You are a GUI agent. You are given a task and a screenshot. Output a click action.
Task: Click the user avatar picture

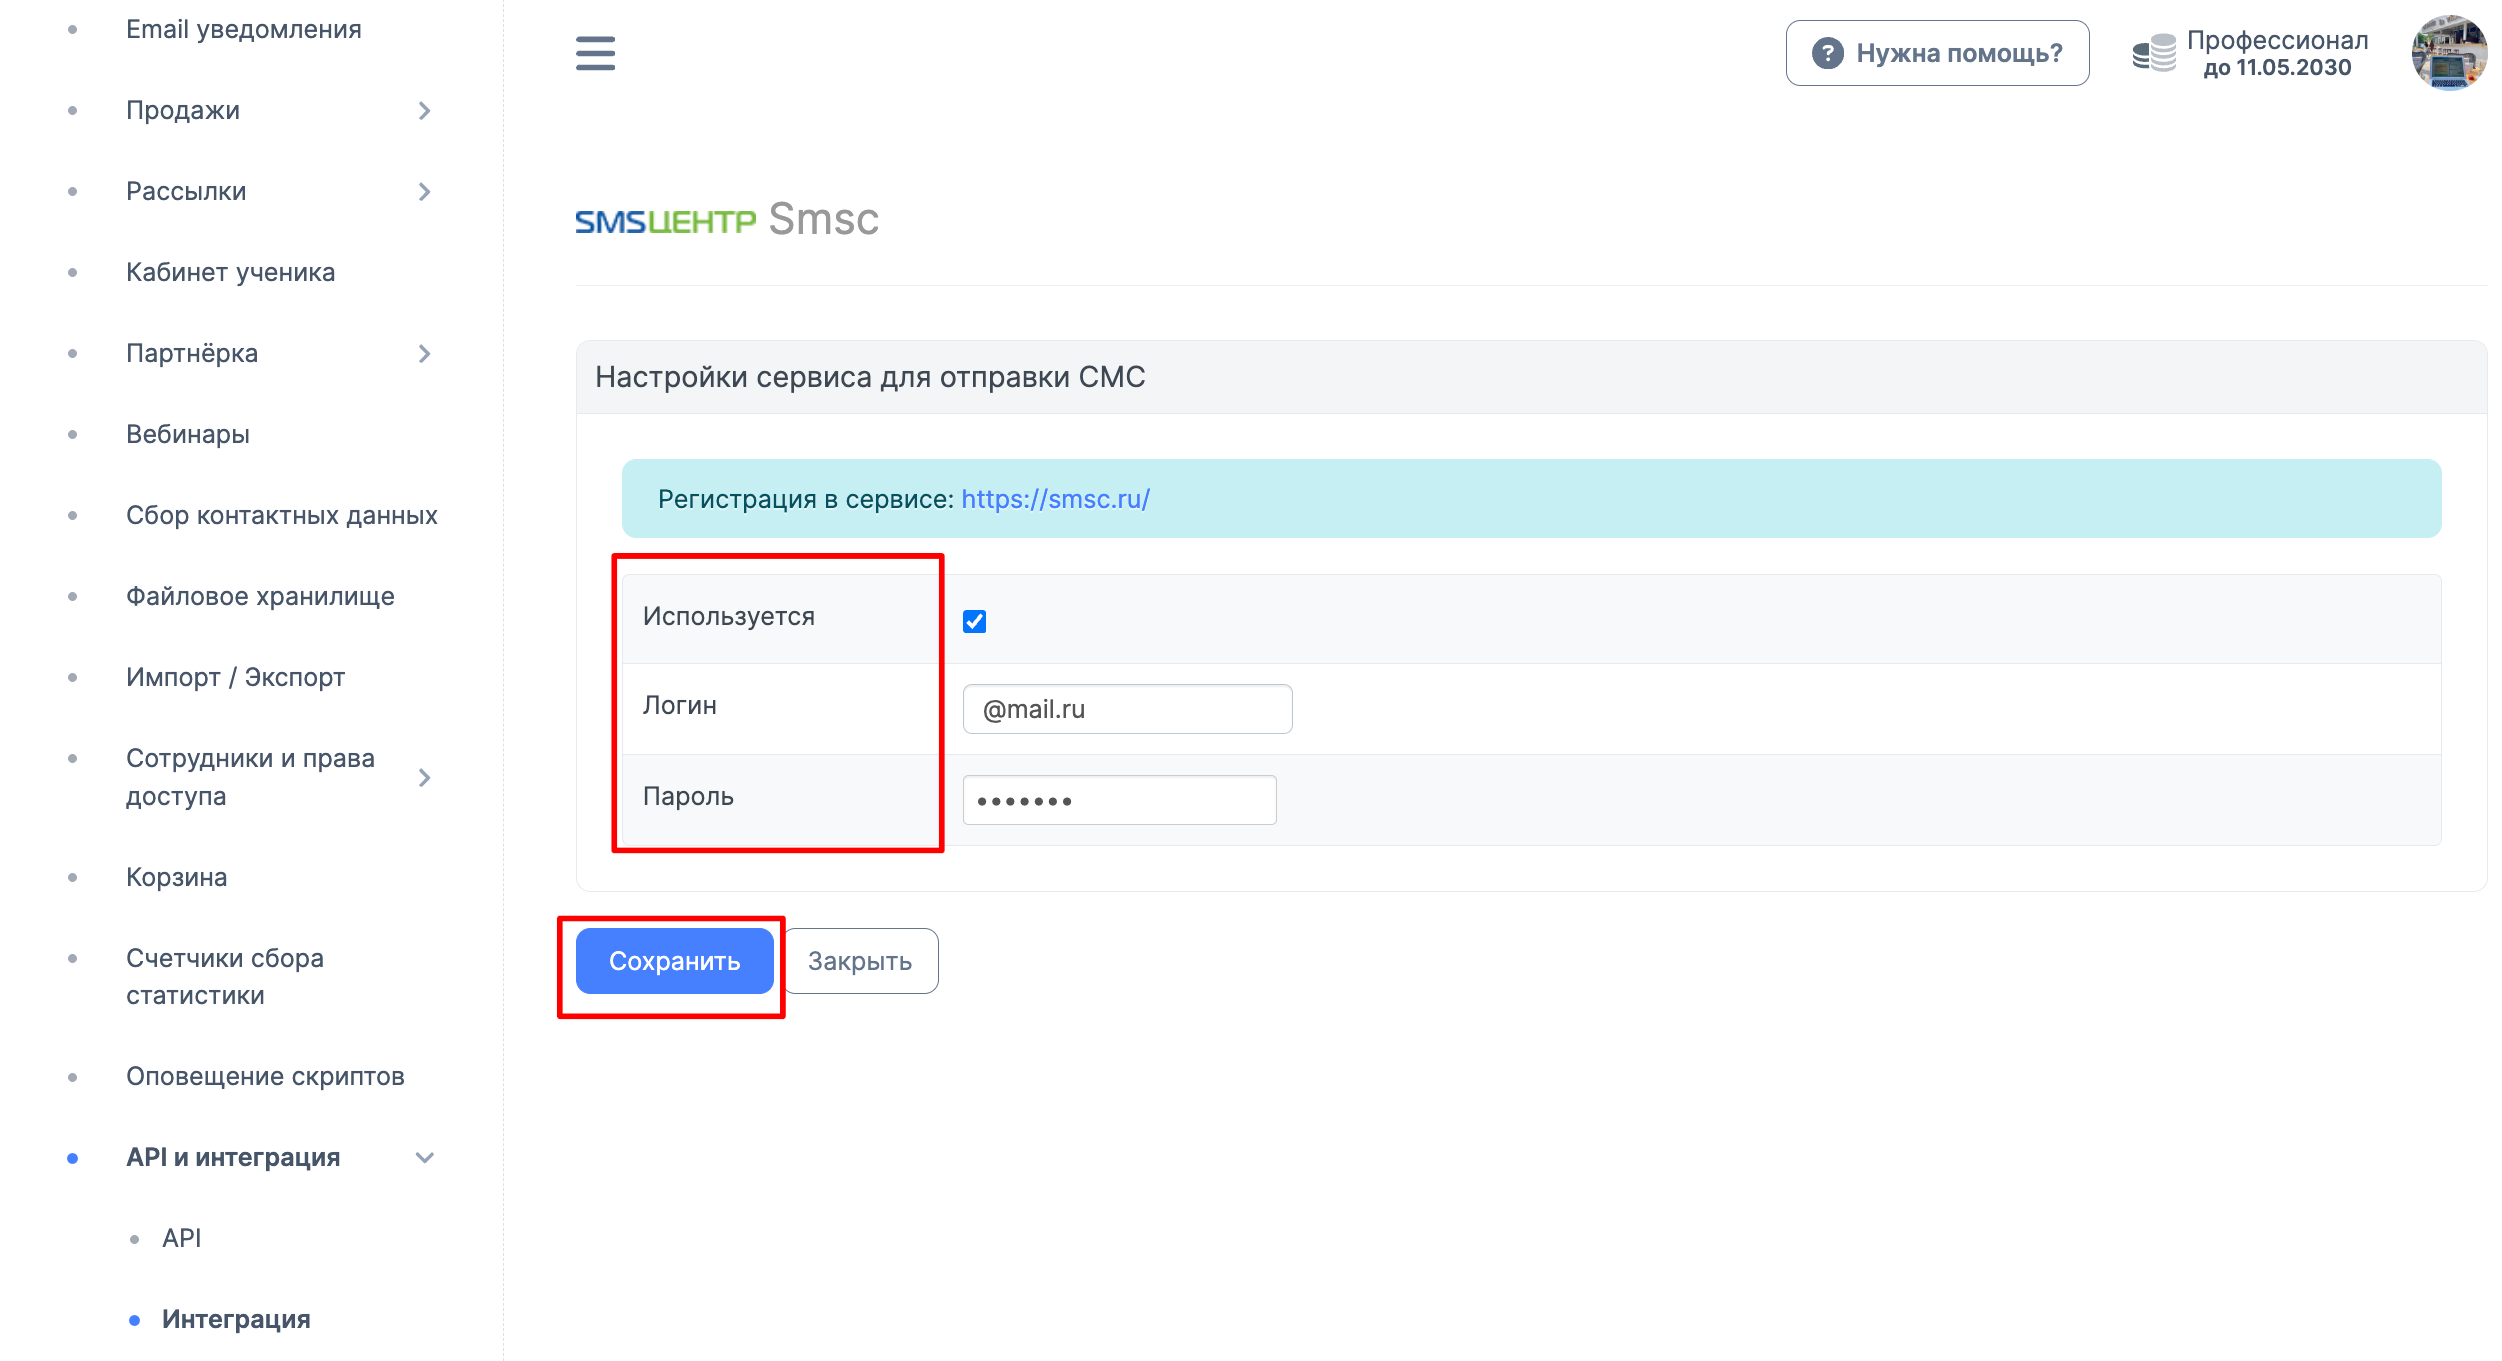click(2448, 52)
